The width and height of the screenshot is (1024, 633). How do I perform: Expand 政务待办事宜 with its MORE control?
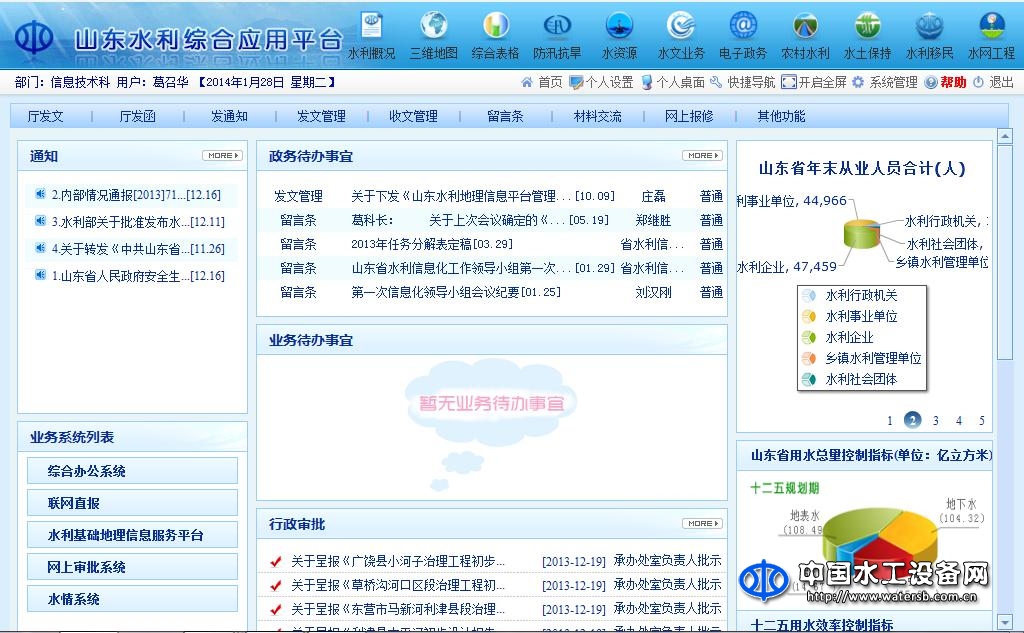tap(700, 156)
